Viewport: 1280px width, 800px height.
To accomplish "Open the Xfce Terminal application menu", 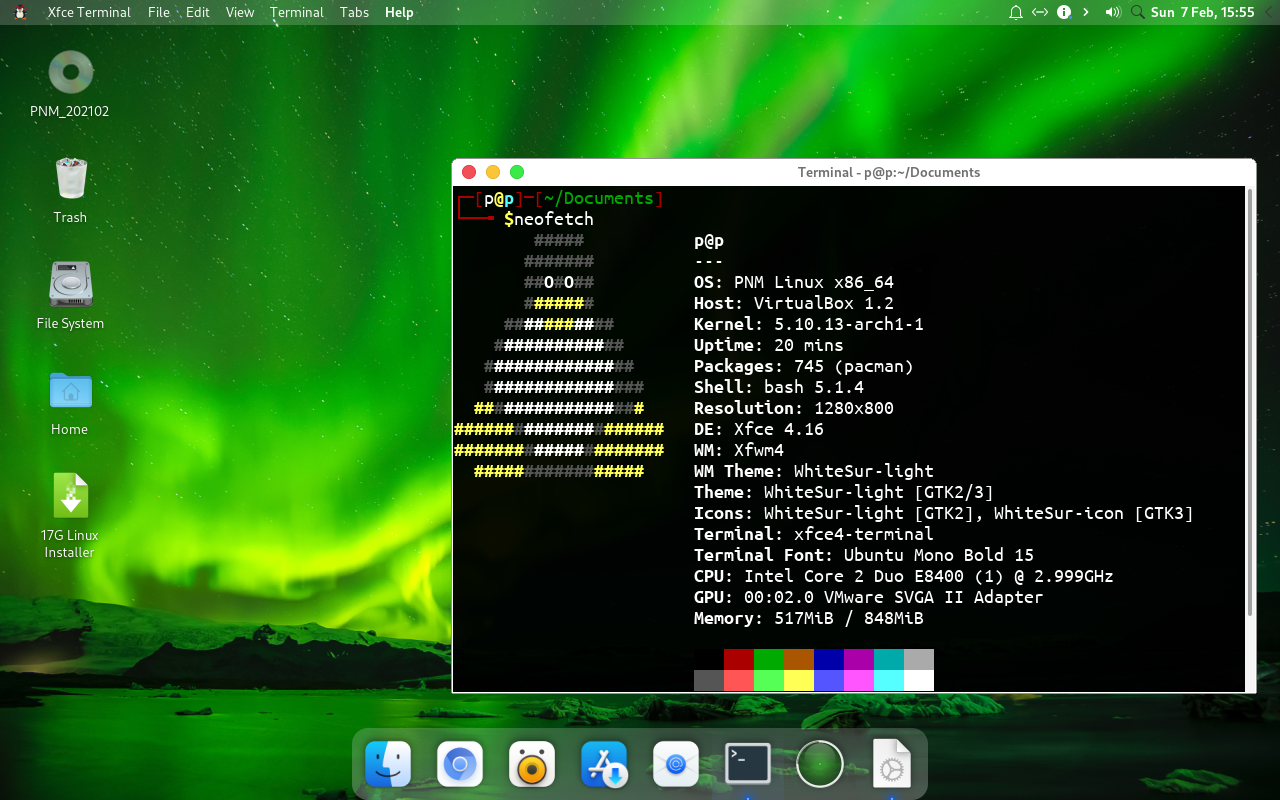I will (89, 12).
